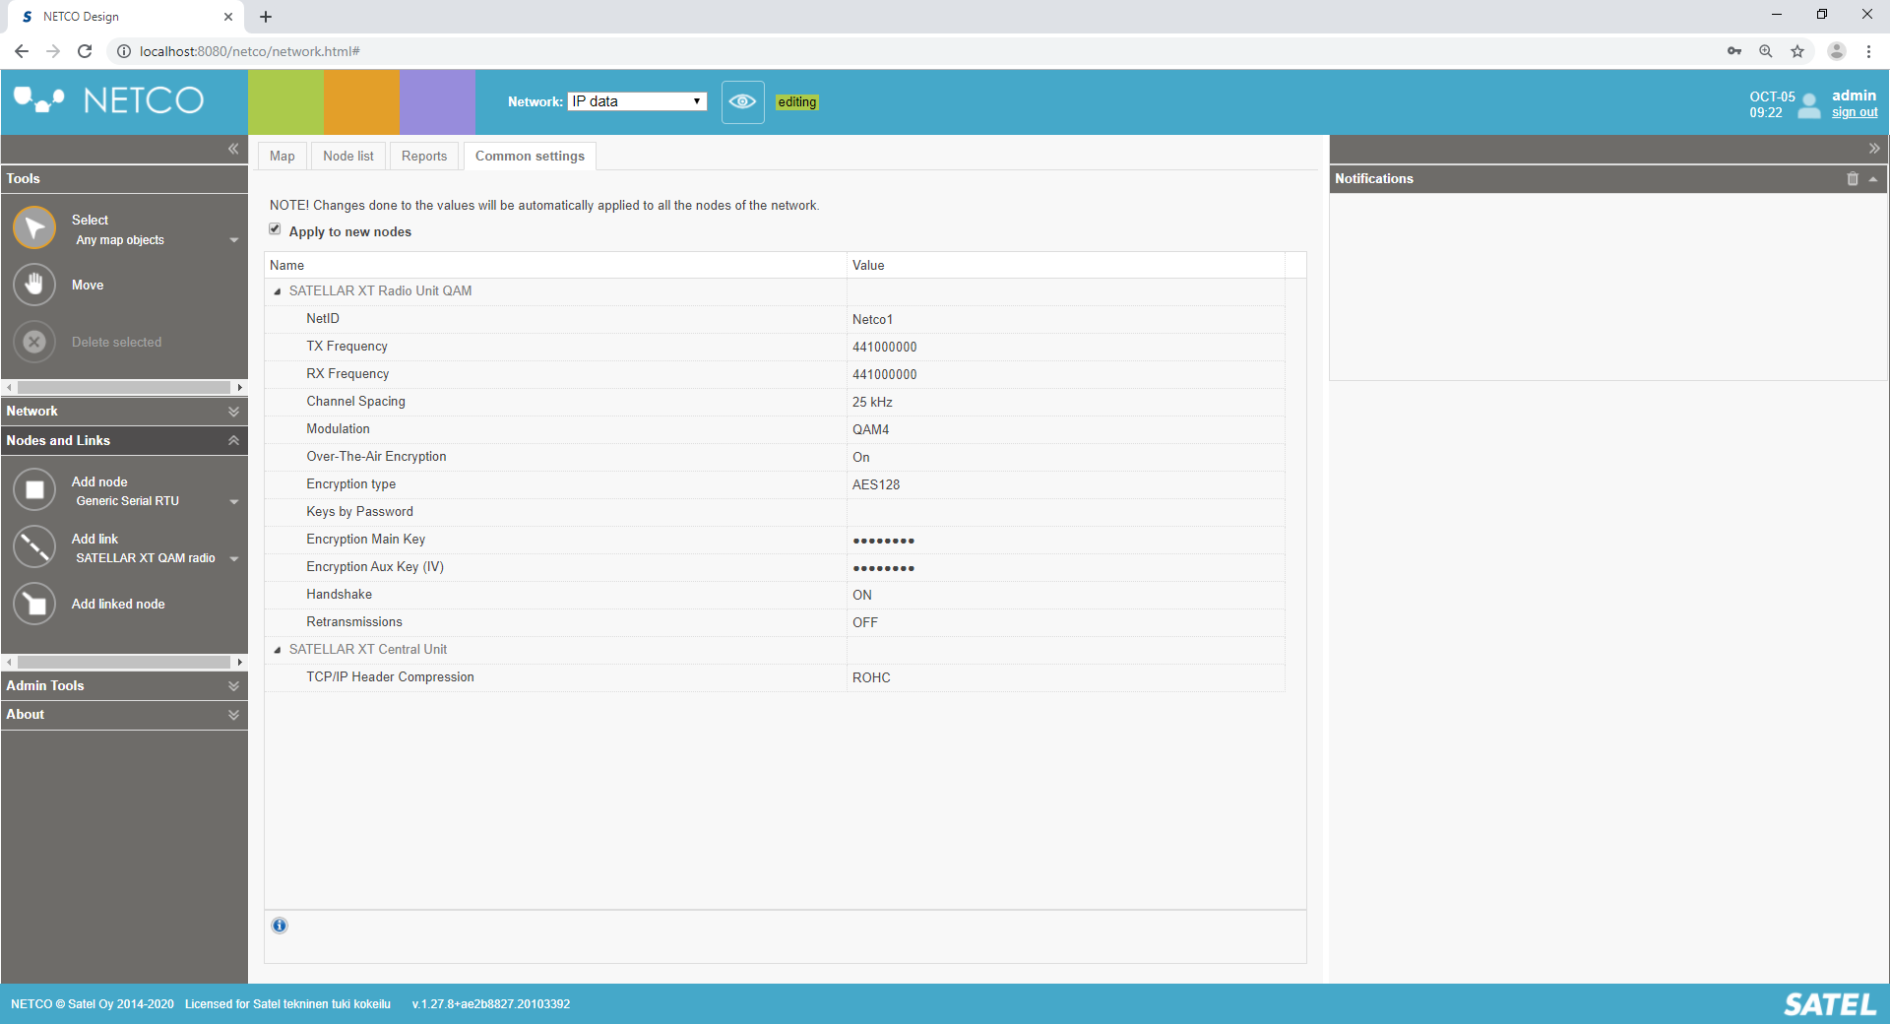Click the Add node square icon
This screenshot has width=1890, height=1024.
click(34, 490)
